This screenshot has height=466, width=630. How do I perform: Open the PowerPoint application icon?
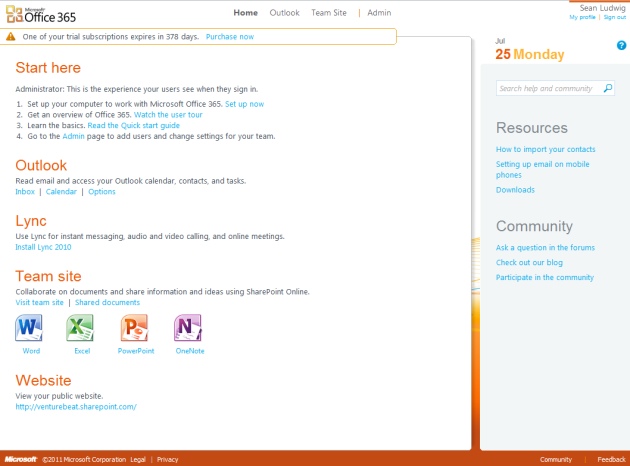[x=135, y=328]
